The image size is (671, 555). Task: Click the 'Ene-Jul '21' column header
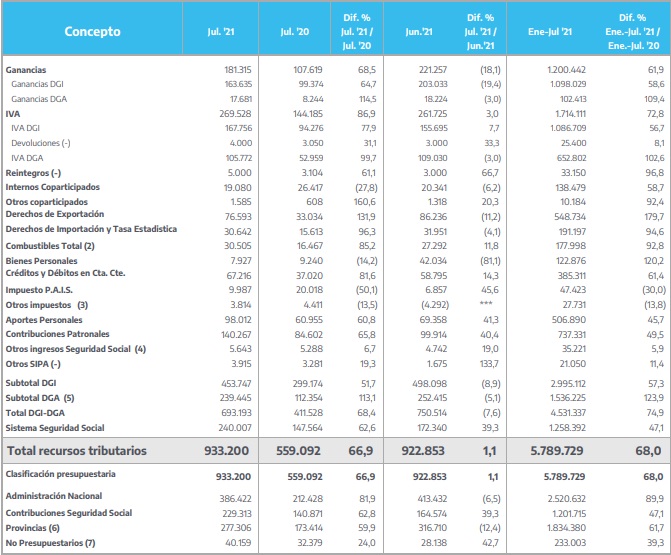click(550, 32)
